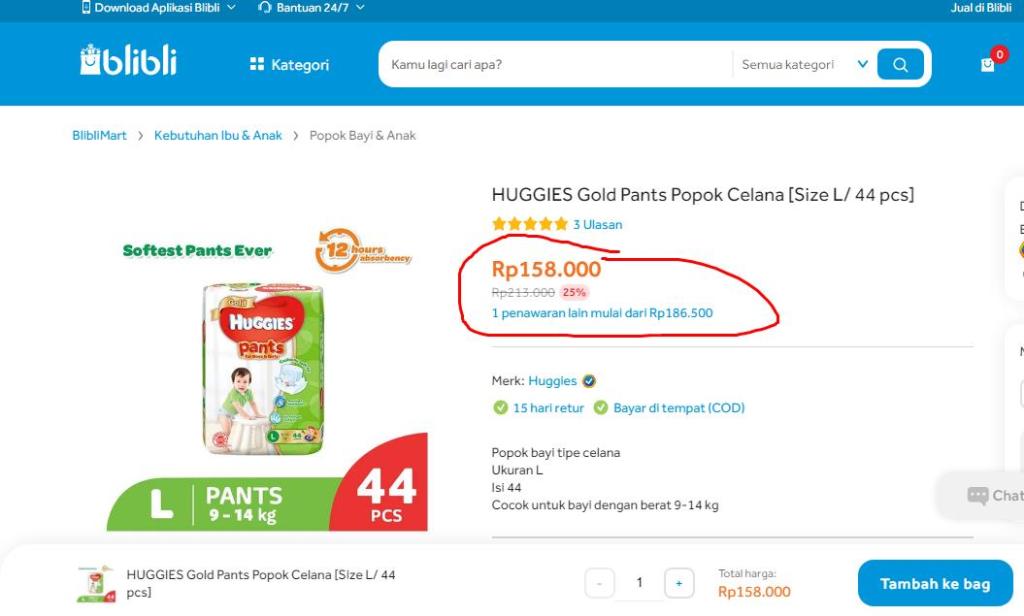This screenshot has height=616, width=1024.
Task: Click the Blibli logo
Action: point(128,61)
